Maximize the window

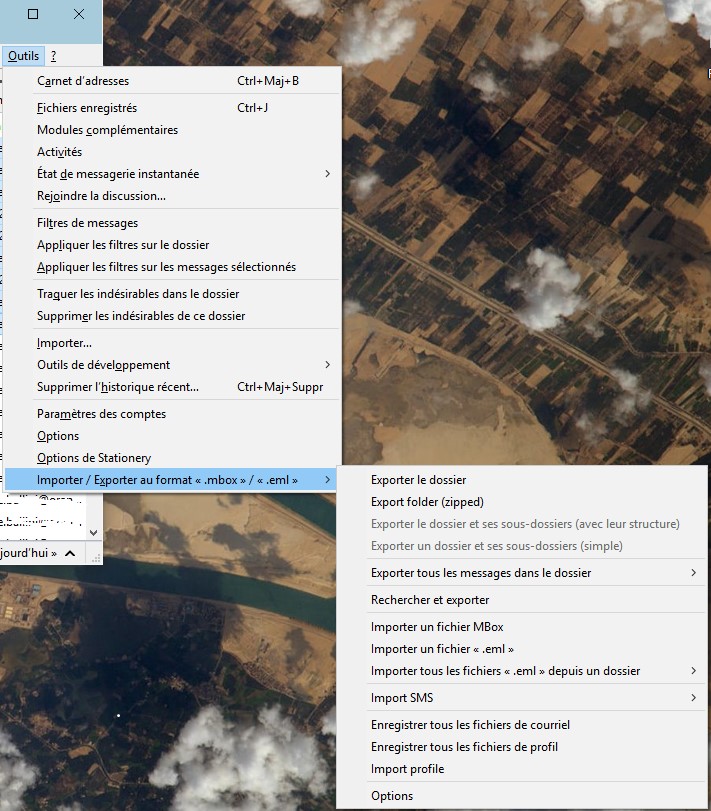(x=33, y=14)
